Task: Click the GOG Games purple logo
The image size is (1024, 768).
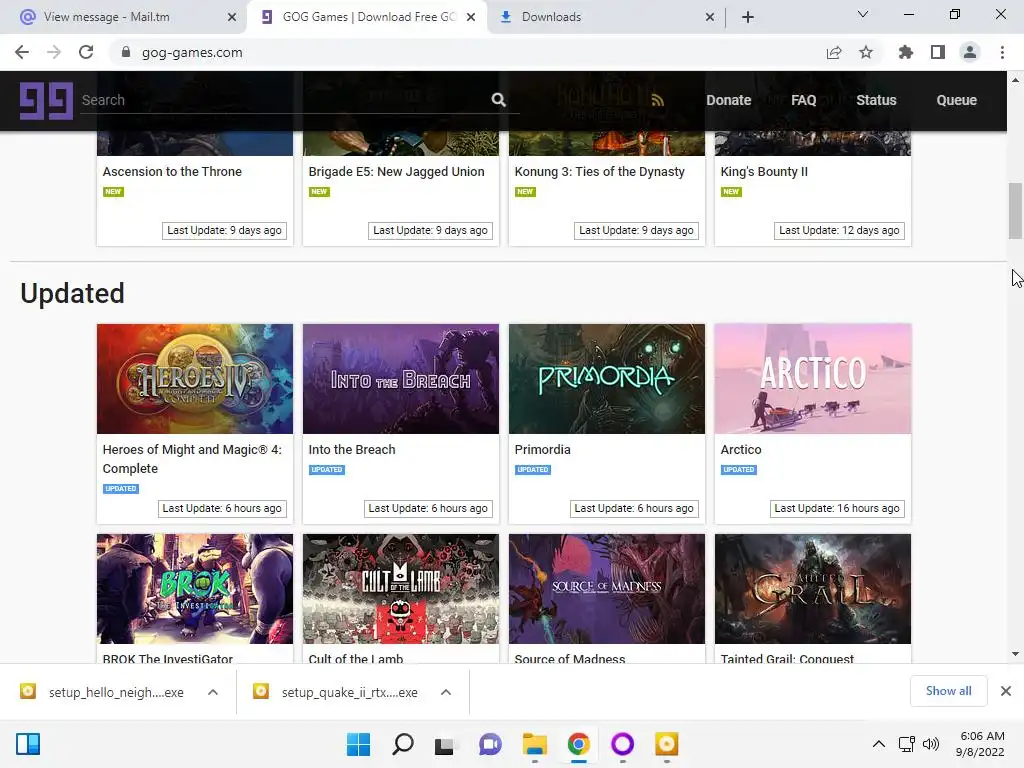Action: [x=46, y=101]
